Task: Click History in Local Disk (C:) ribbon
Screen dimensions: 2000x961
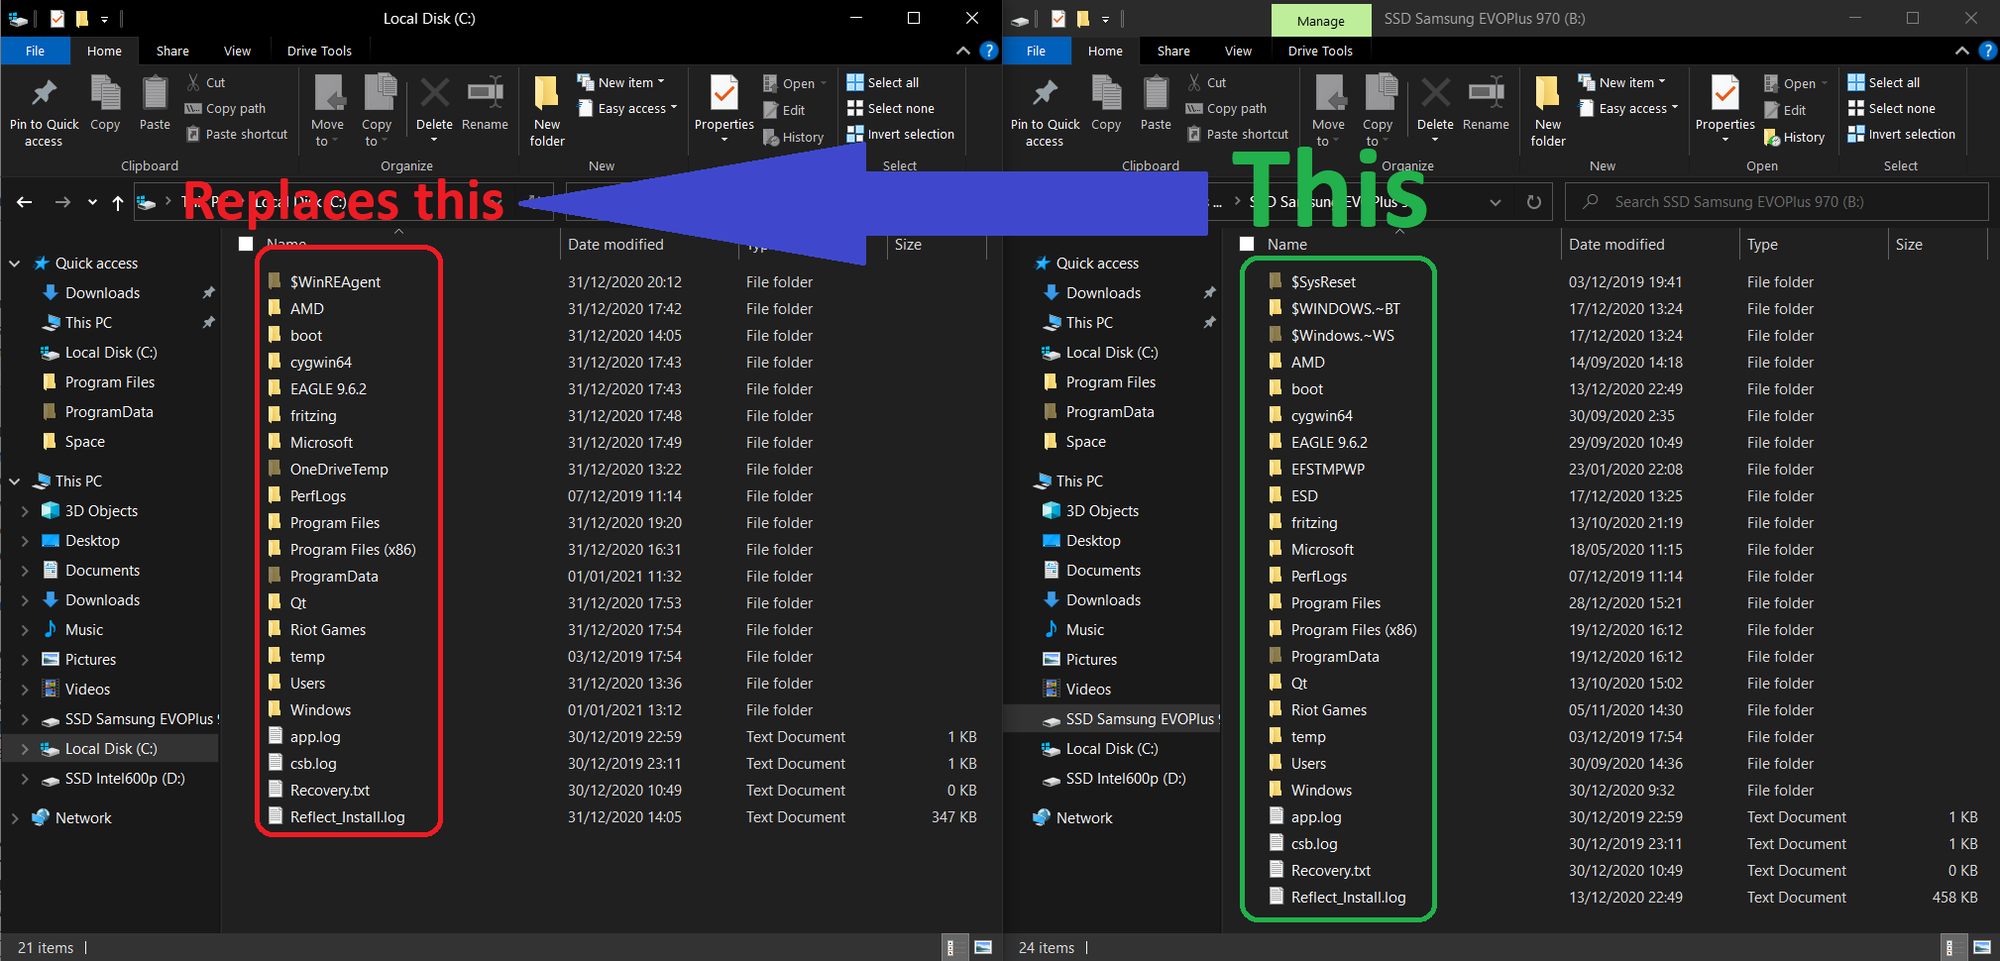Action: (x=794, y=137)
